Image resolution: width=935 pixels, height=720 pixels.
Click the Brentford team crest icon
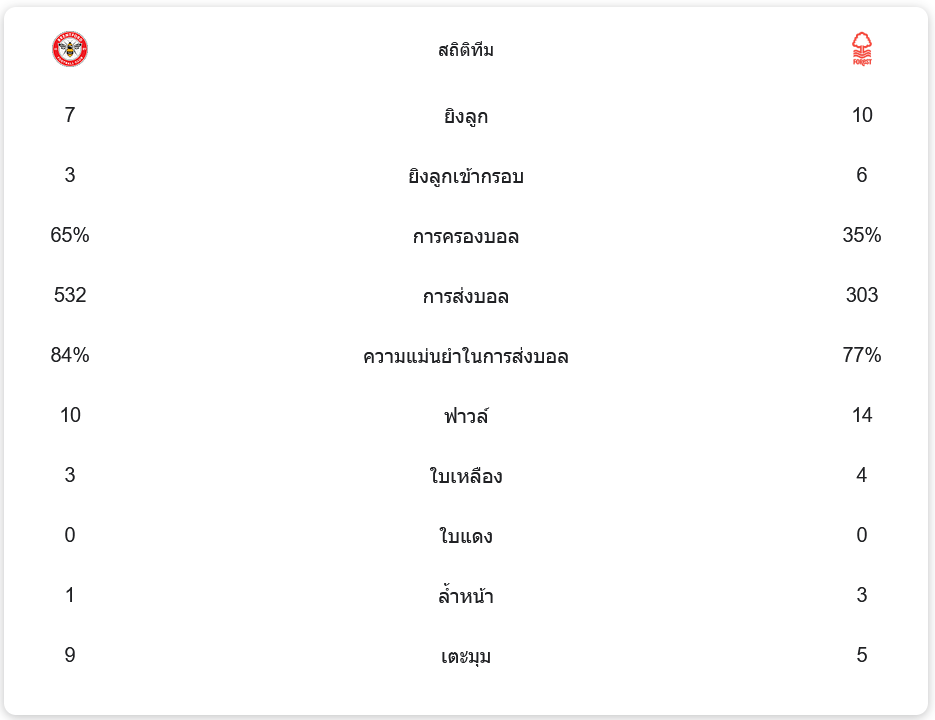tap(70, 49)
